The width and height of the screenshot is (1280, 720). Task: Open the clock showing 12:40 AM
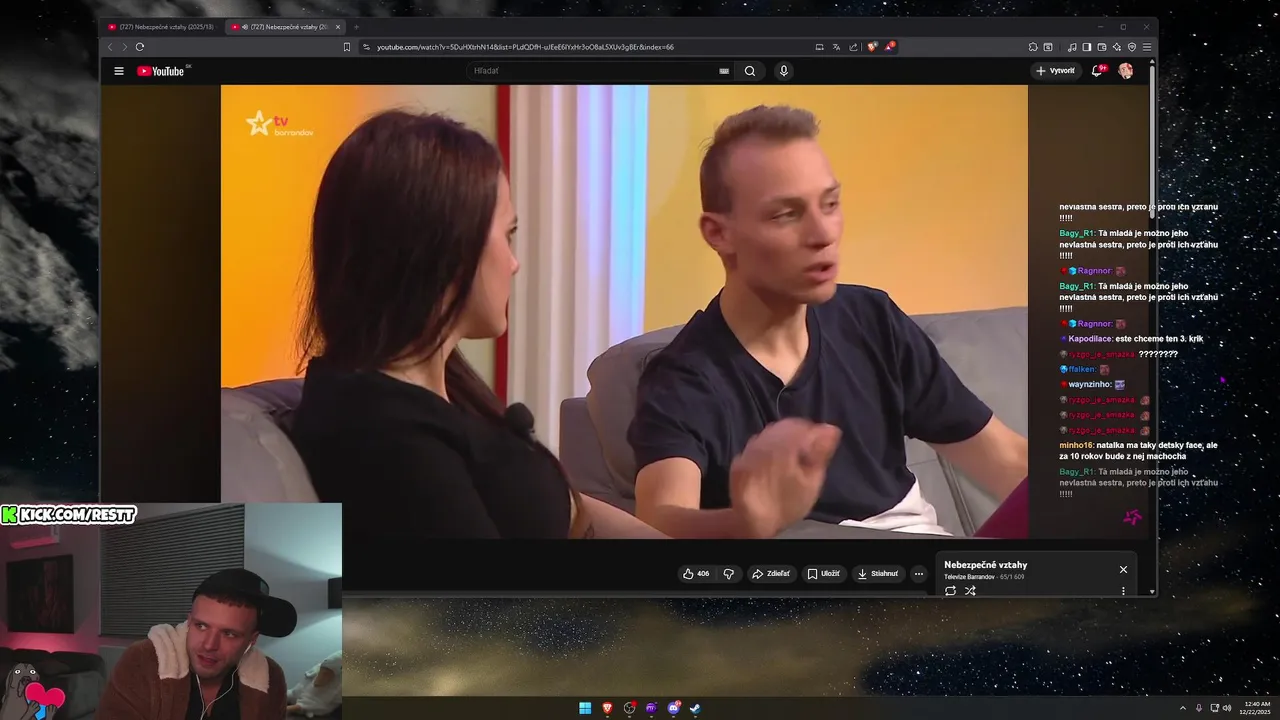[1257, 708]
